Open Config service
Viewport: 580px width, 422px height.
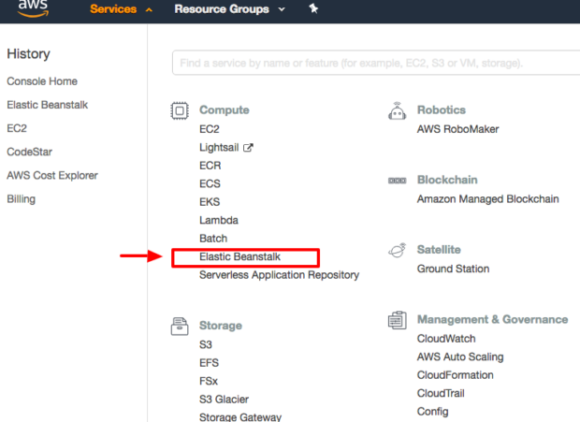tap(432, 412)
